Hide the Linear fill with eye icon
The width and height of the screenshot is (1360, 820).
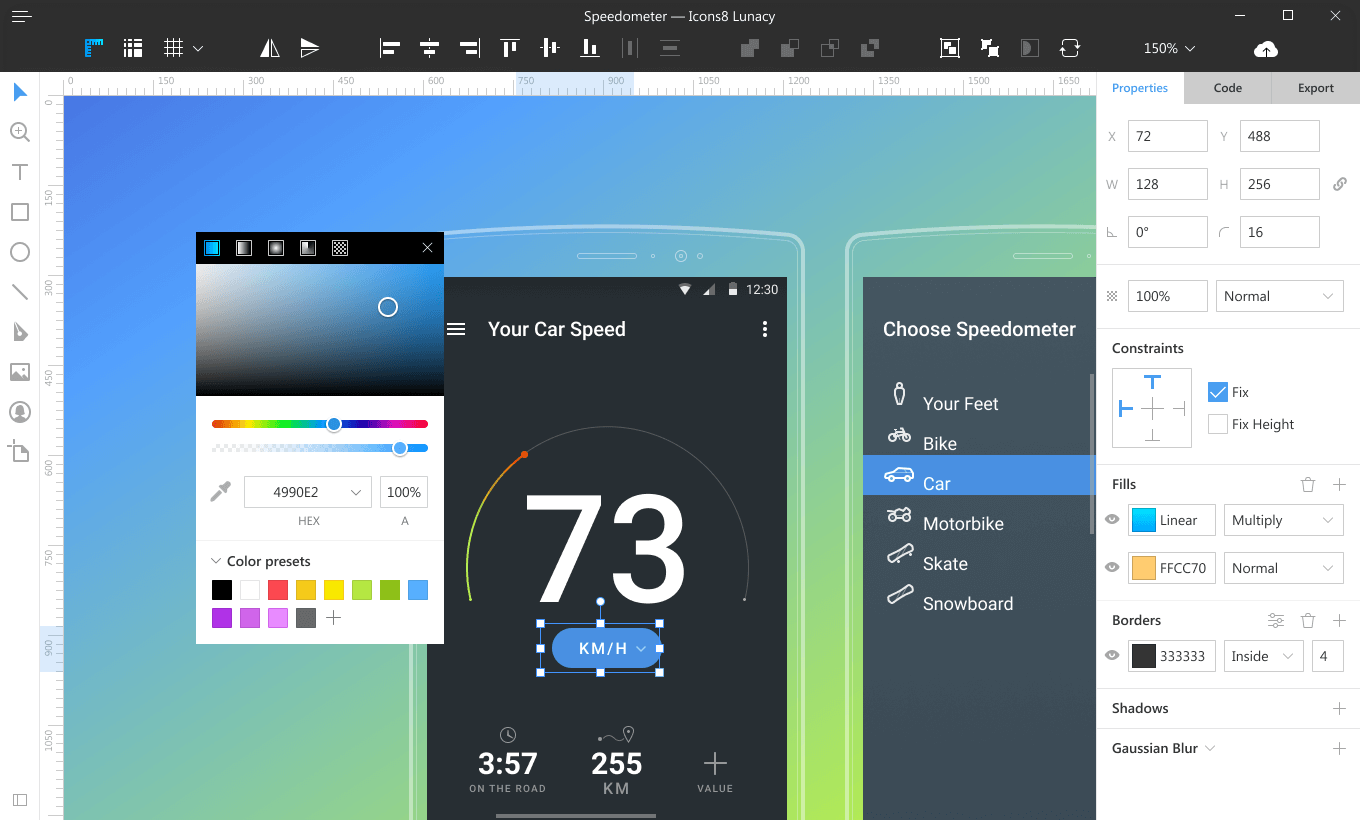tap(1111, 520)
